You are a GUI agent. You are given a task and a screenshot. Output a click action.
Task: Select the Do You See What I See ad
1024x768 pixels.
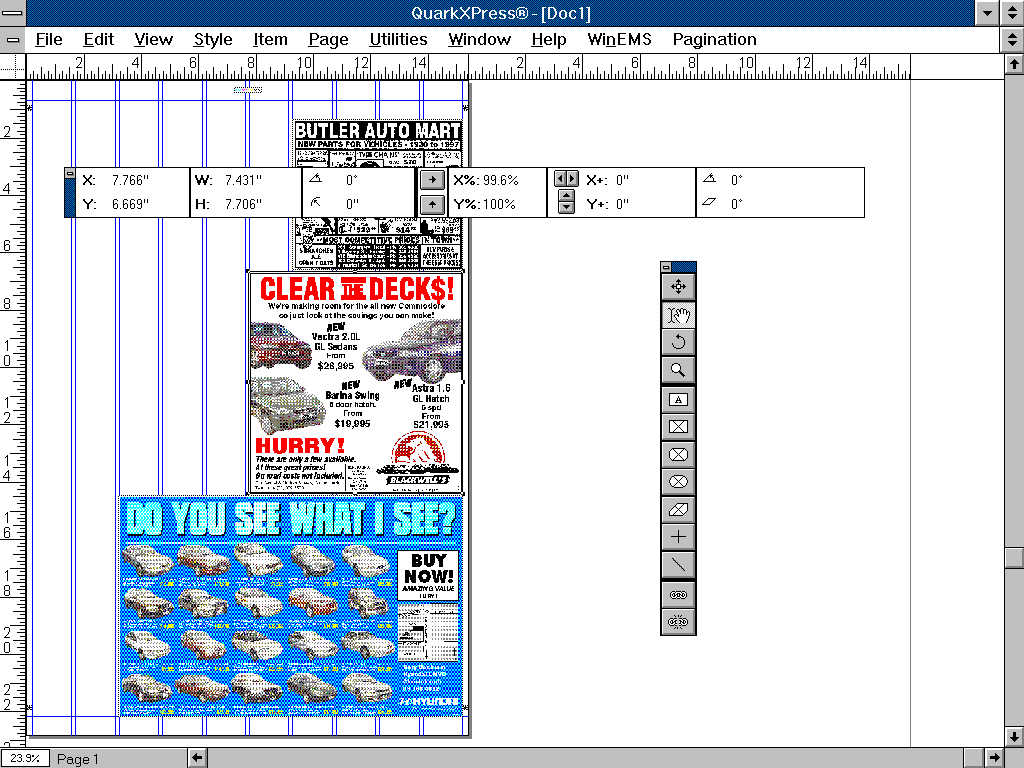click(x=291, y=606)
